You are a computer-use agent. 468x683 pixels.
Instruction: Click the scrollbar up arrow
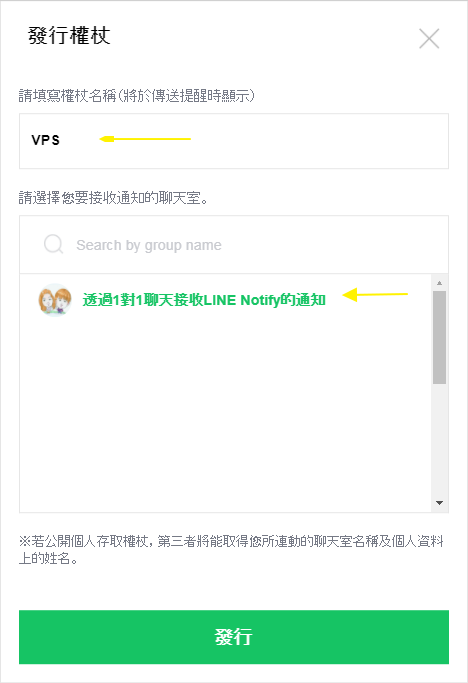(x=439, y=283)
